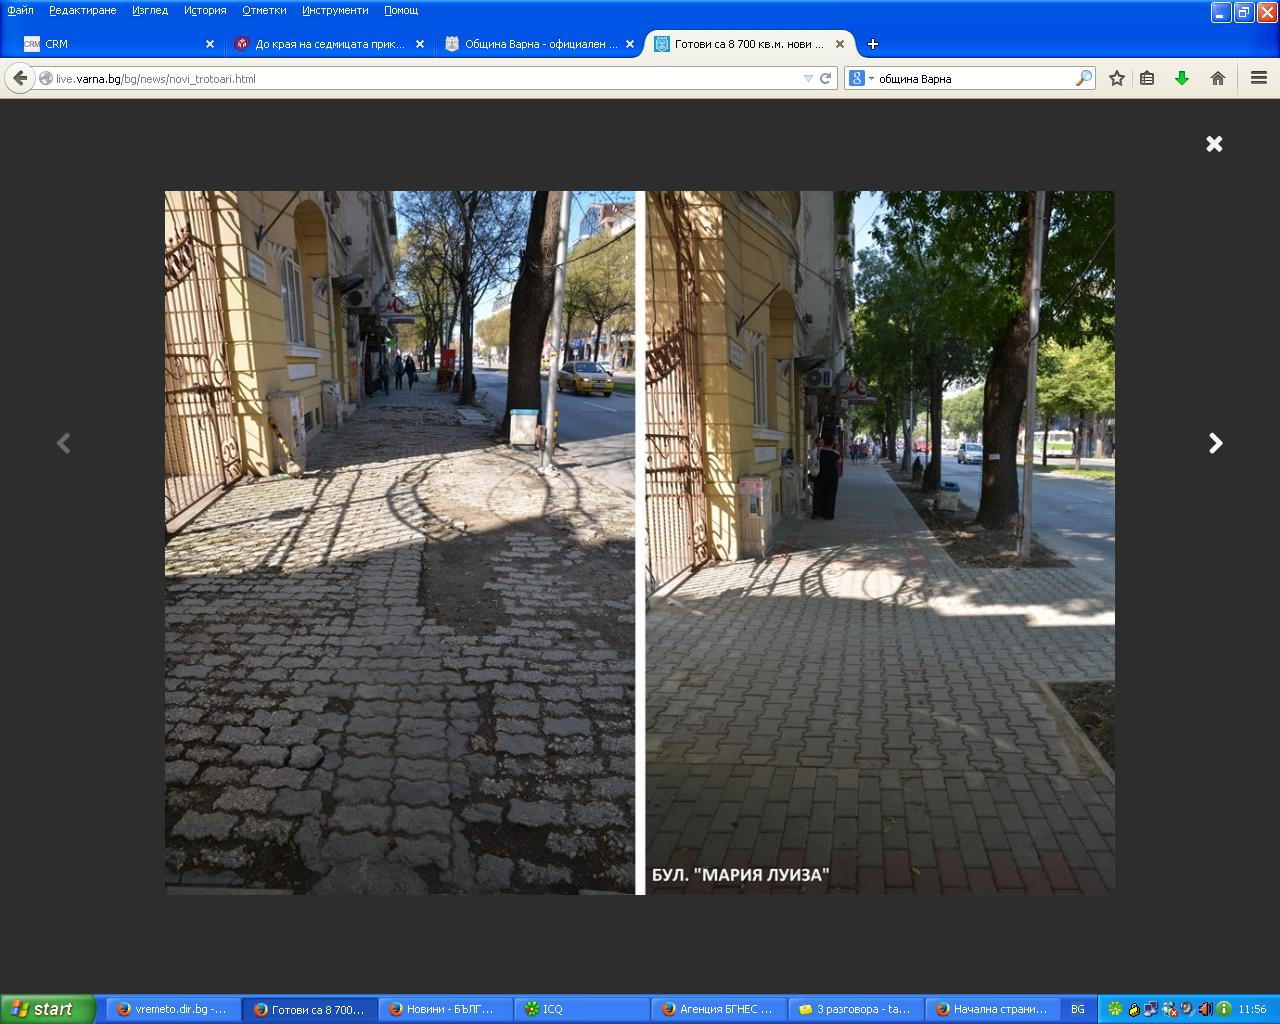Go back to the previous page
The width and height of the screenshot is (1280, 1024).
(x=20, y=78)
